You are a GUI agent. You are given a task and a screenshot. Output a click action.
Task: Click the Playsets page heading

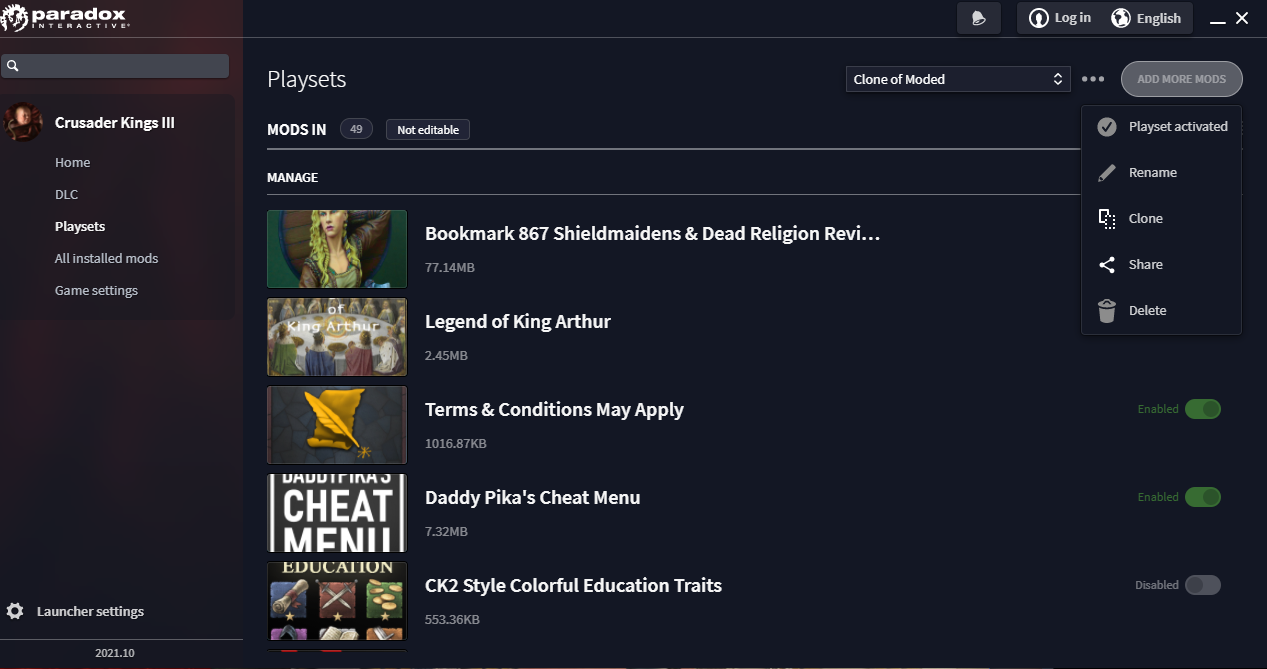pos(306,80)
